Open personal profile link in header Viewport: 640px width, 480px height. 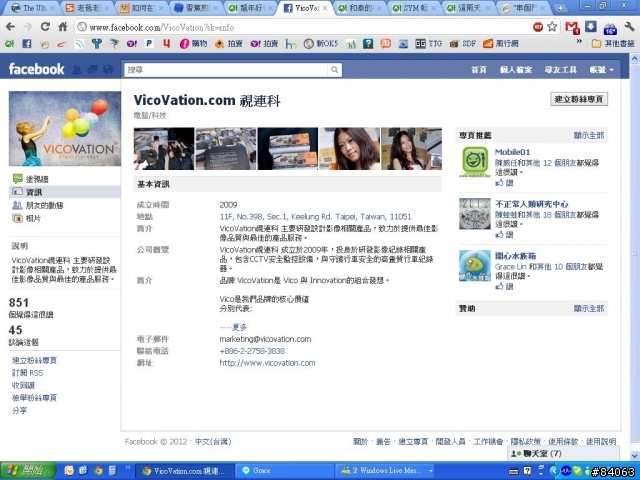pos(516,70)
